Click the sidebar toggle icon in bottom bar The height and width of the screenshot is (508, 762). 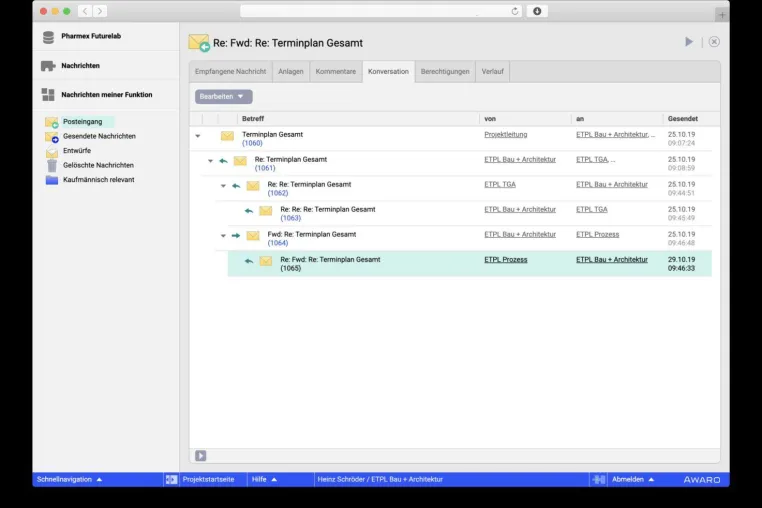click(171, 480)
